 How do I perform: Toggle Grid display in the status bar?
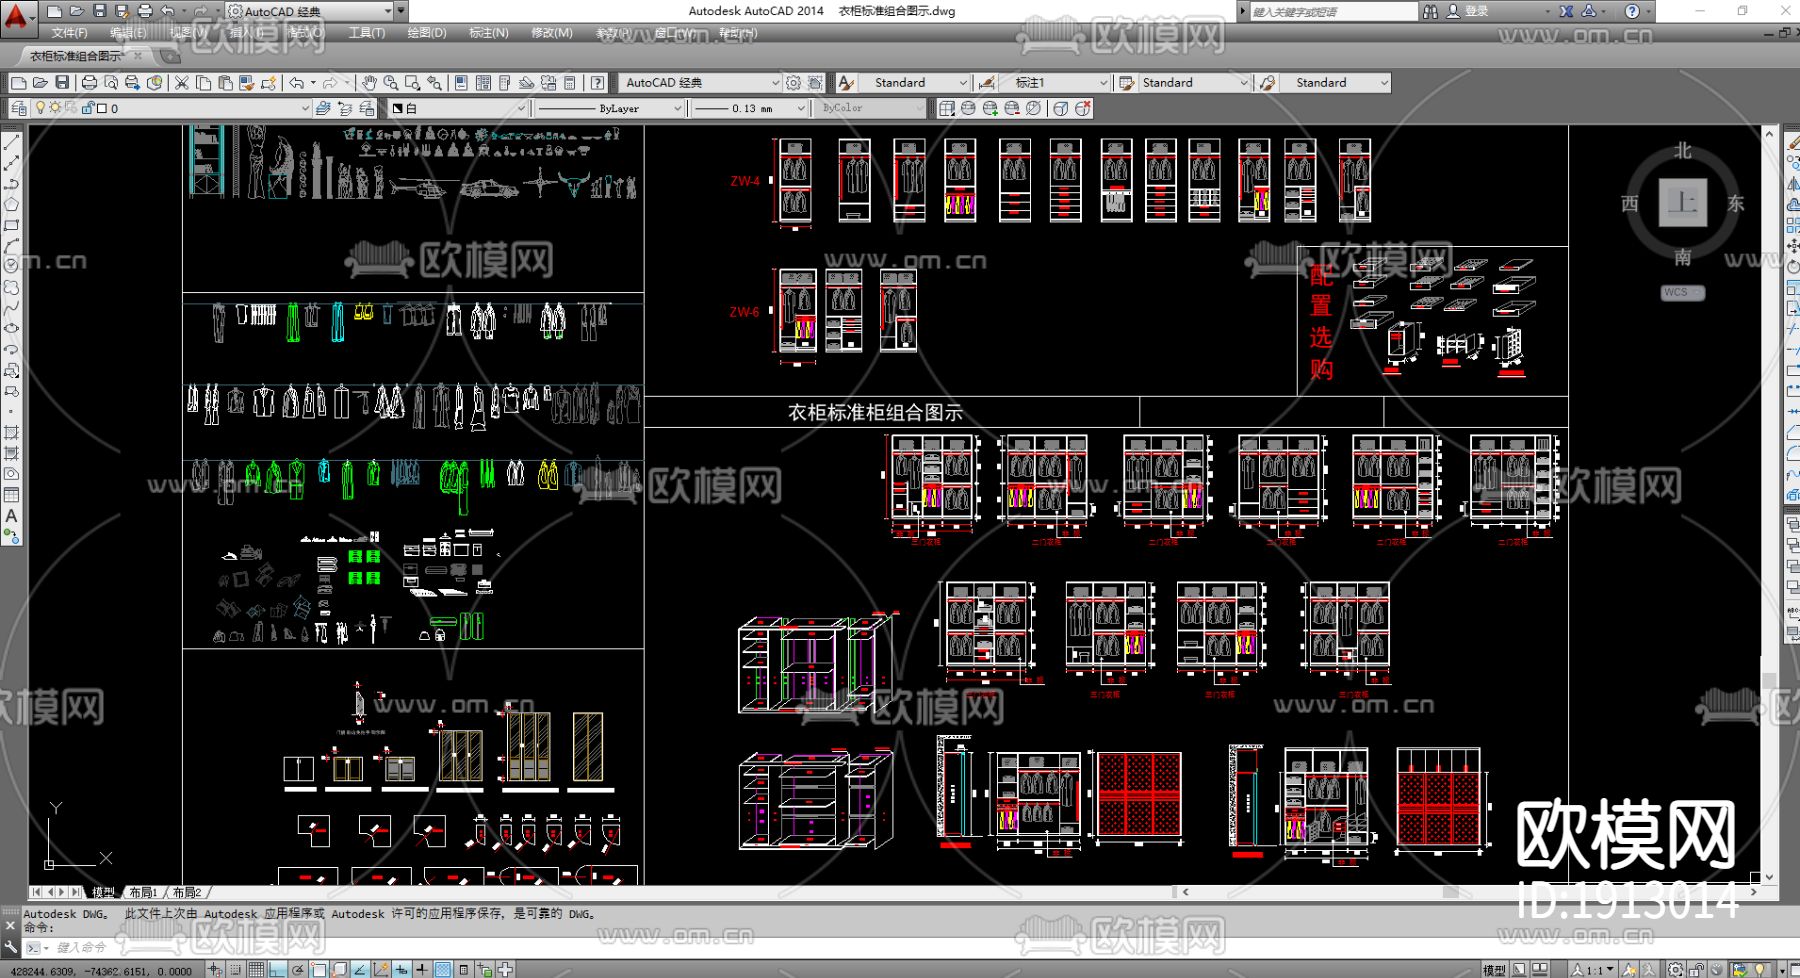coord(257,969)
